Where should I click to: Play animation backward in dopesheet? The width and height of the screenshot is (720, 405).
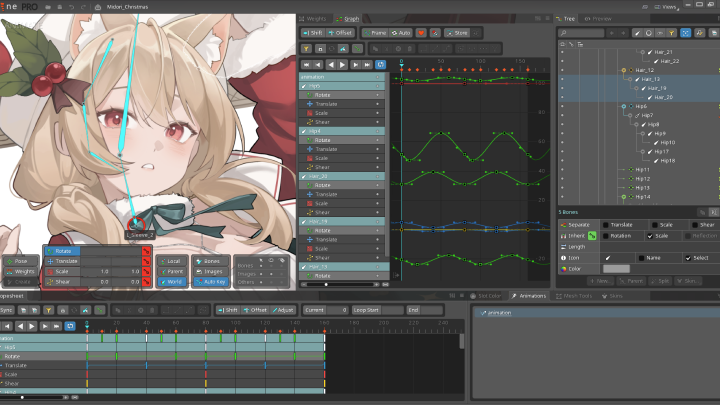tap(20, 326)
